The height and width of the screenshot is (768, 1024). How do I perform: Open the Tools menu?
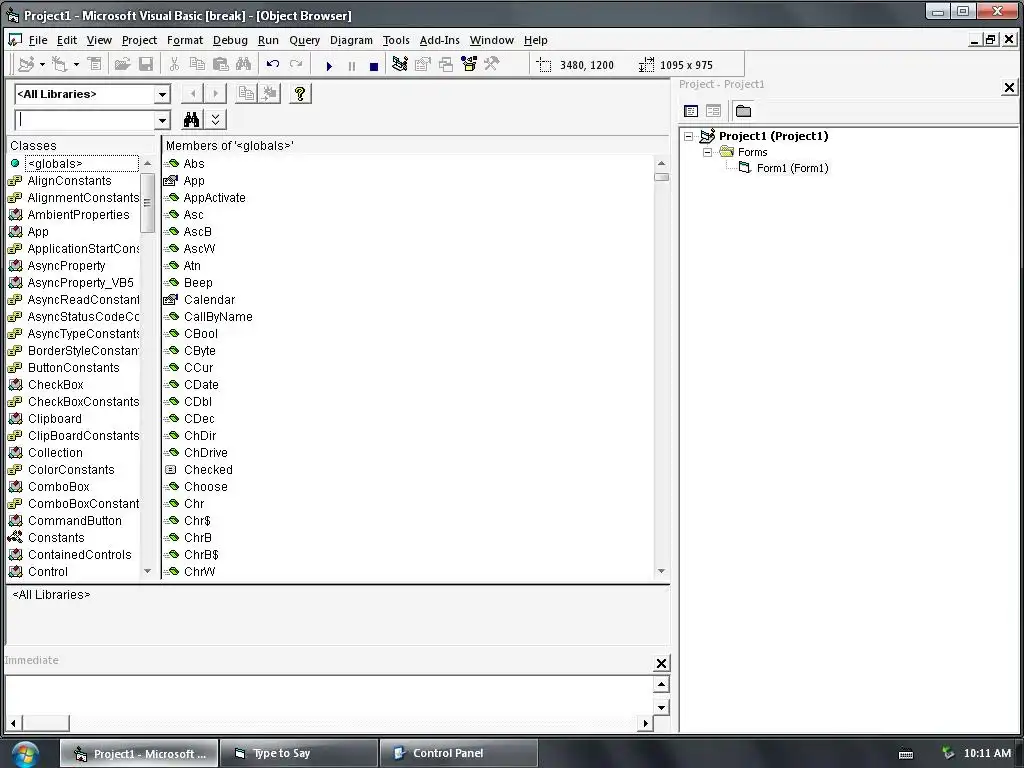(x=396, y=40)
